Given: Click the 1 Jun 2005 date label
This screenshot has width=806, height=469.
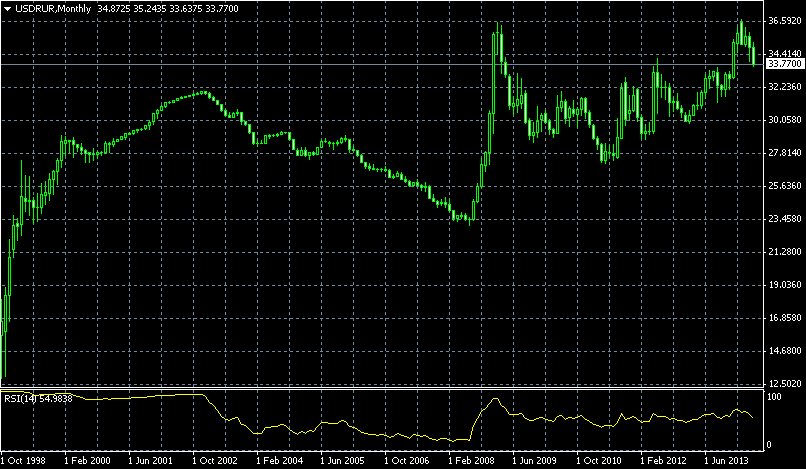Looking at the screenshot, I should pos(344,459).
